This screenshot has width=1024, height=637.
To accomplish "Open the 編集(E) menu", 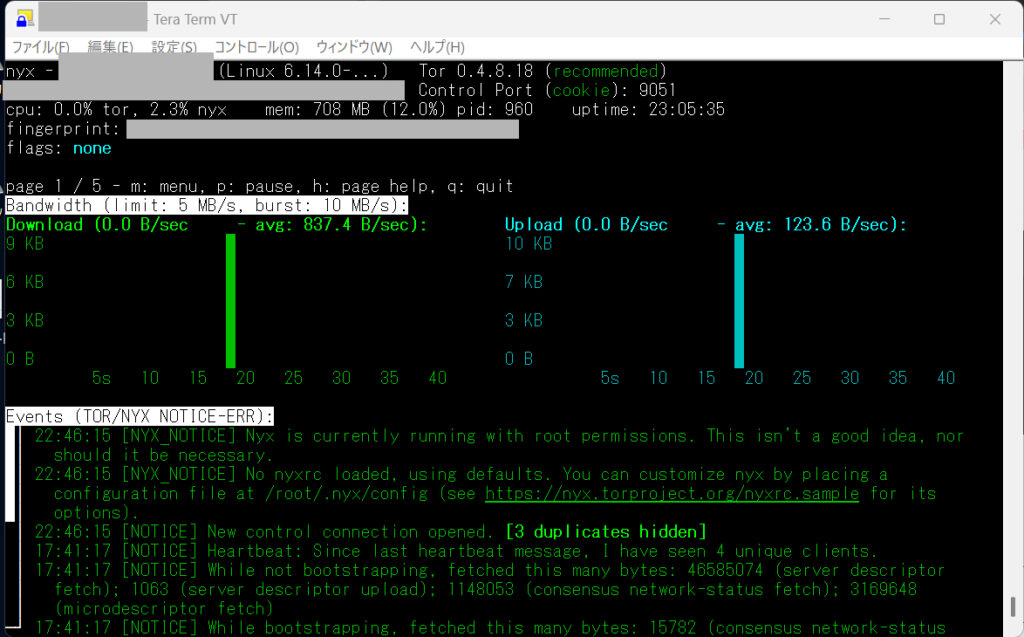I will coord(110,47).
